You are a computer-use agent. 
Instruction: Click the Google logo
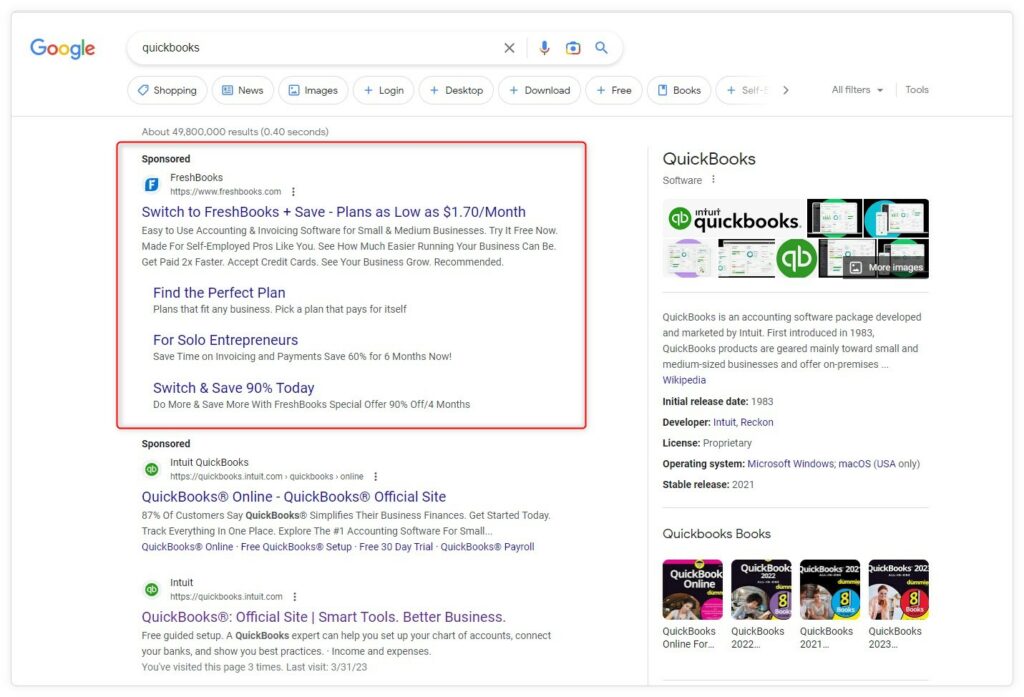63,48
